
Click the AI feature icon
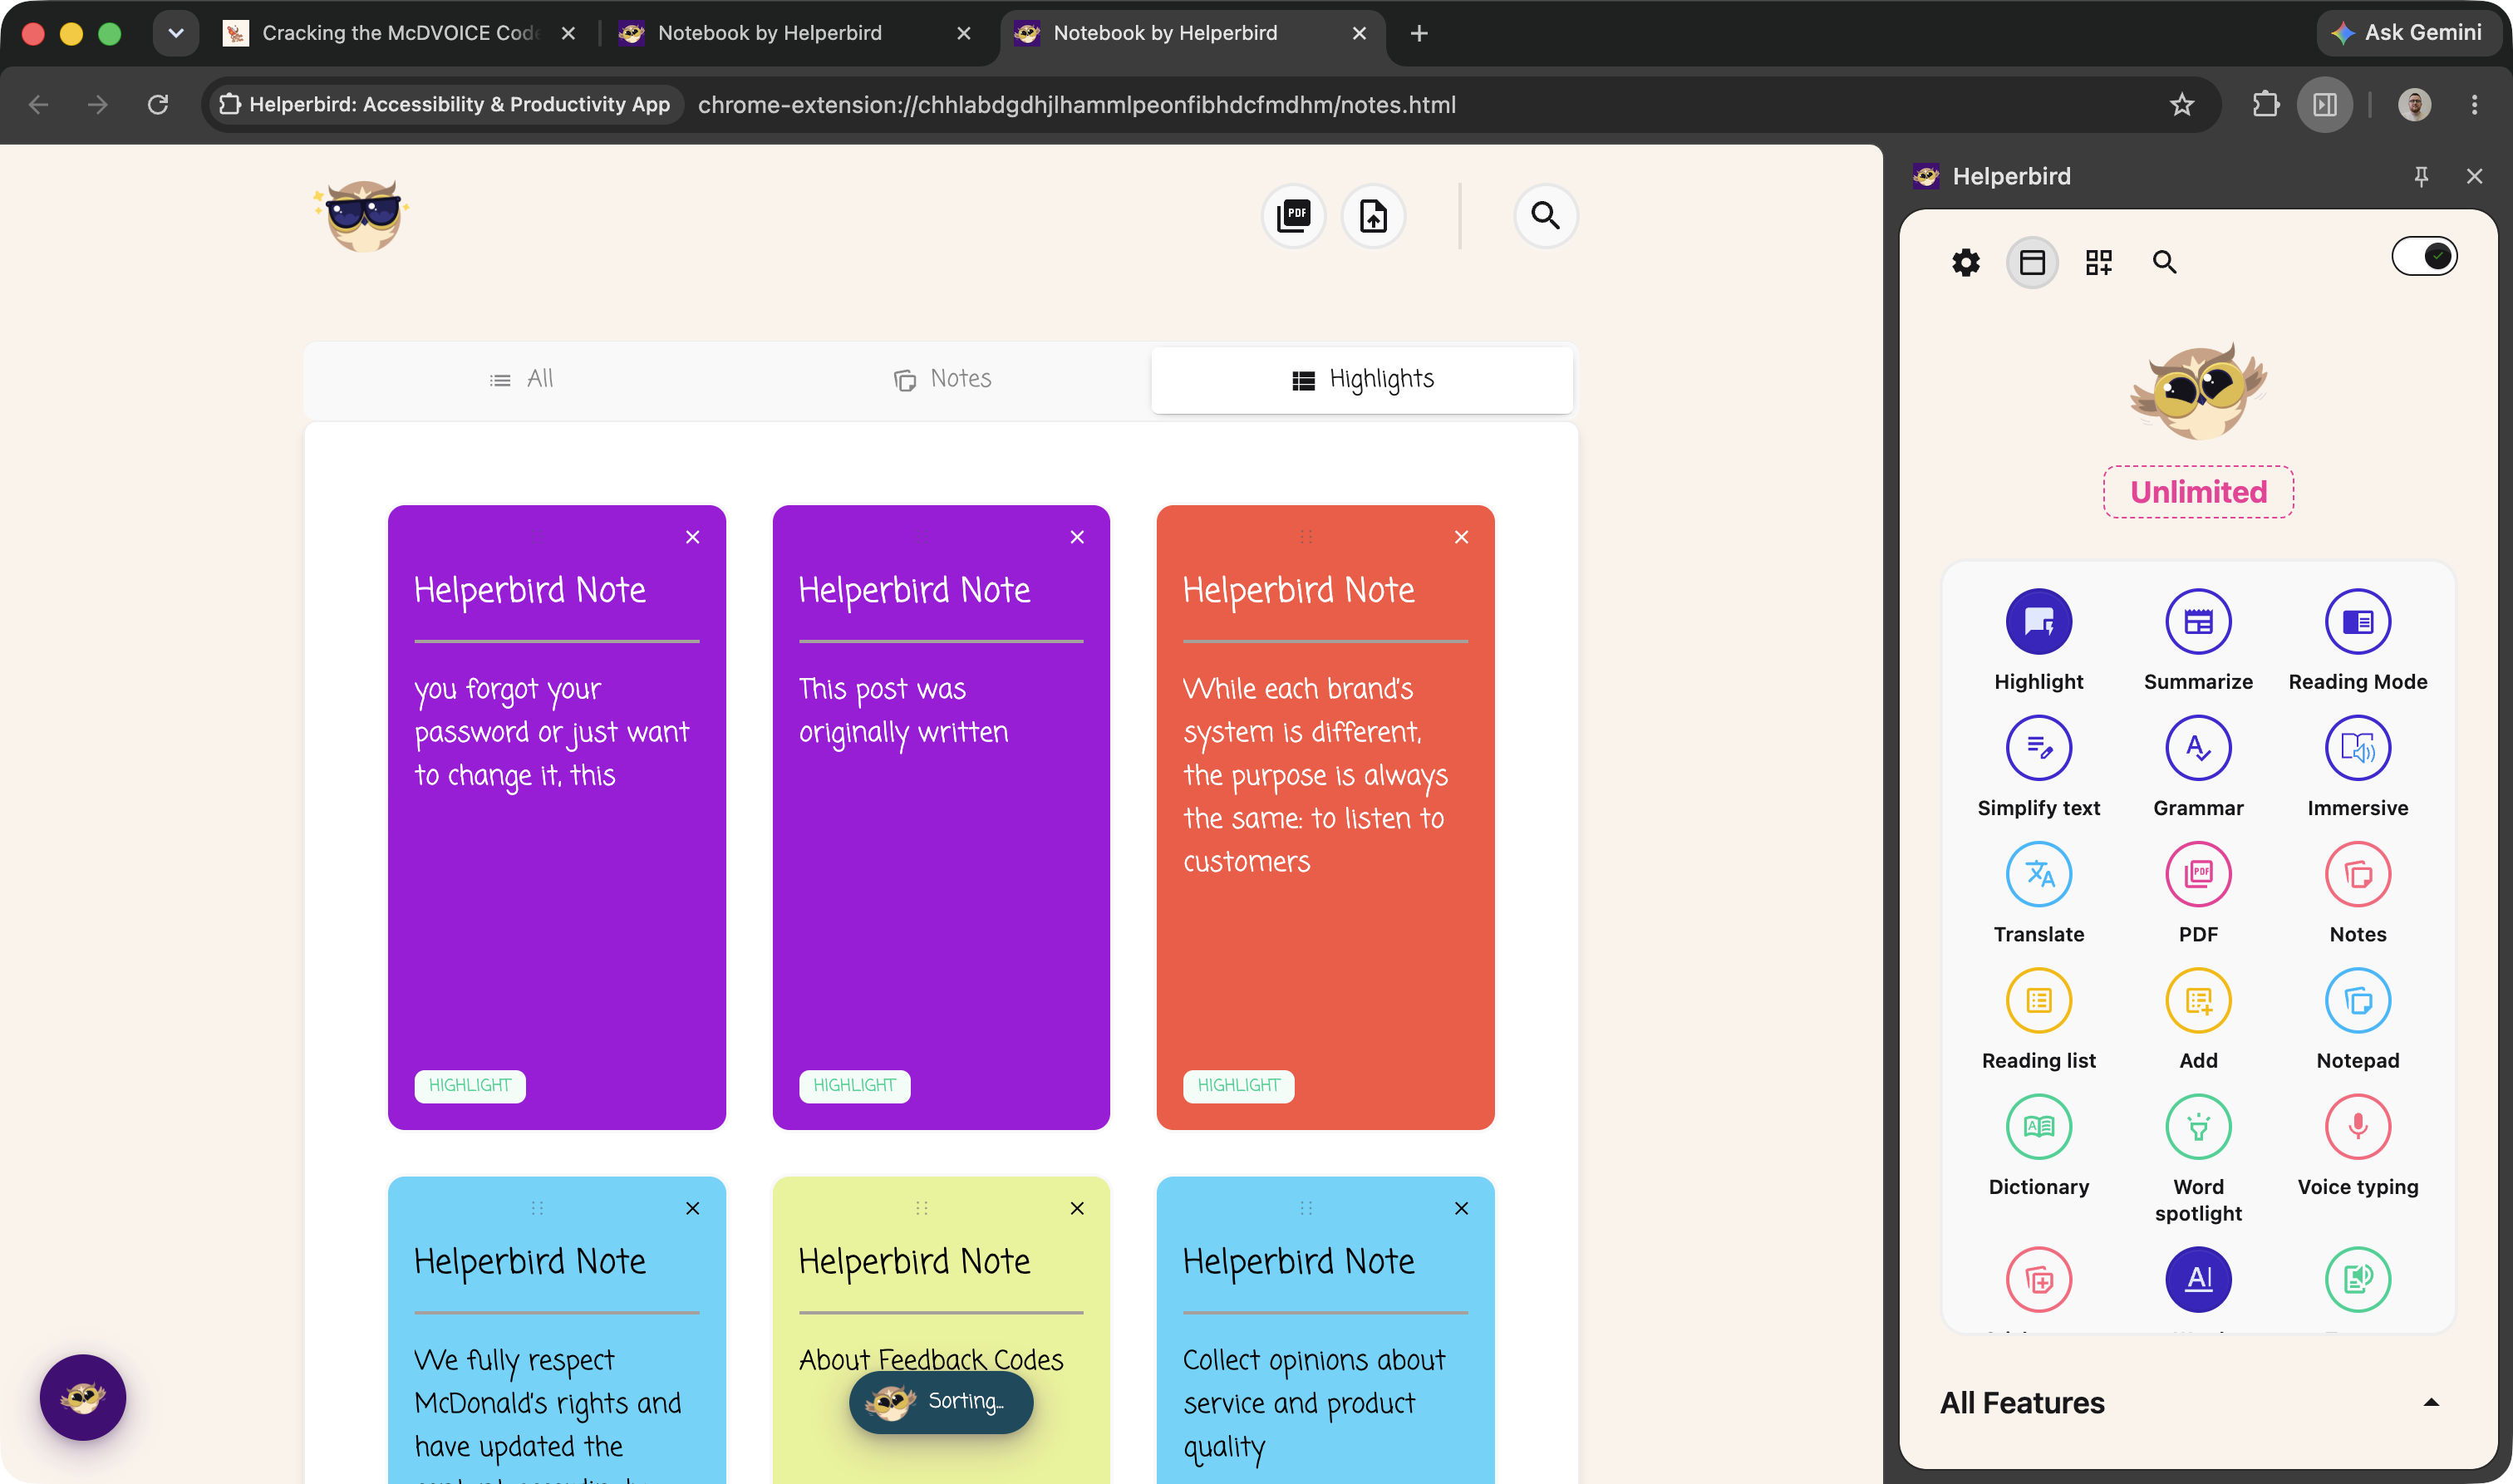coord(2198,1279)
